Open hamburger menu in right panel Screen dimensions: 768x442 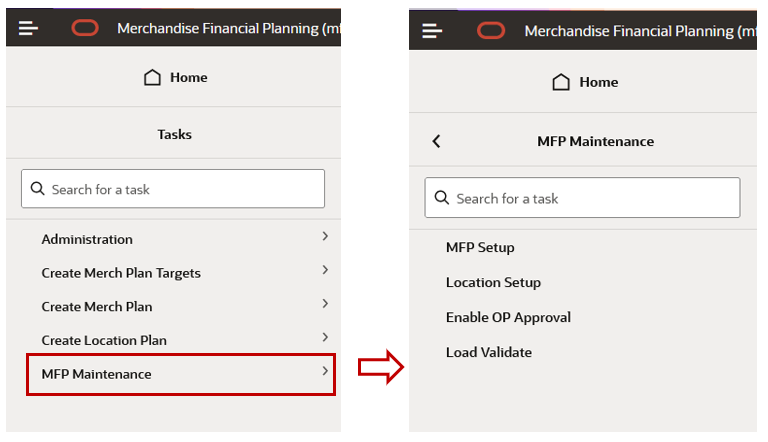432,30
